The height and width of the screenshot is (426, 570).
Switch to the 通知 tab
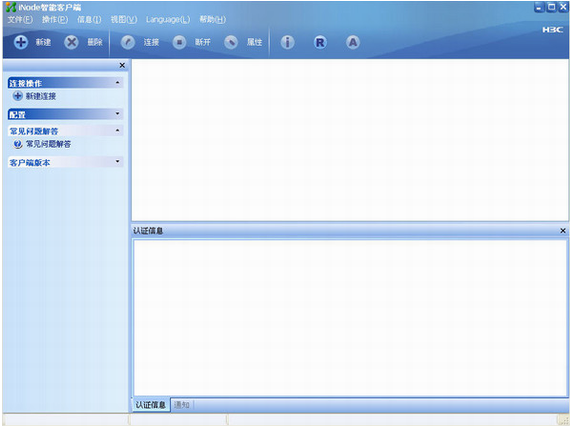click(181, 405)
